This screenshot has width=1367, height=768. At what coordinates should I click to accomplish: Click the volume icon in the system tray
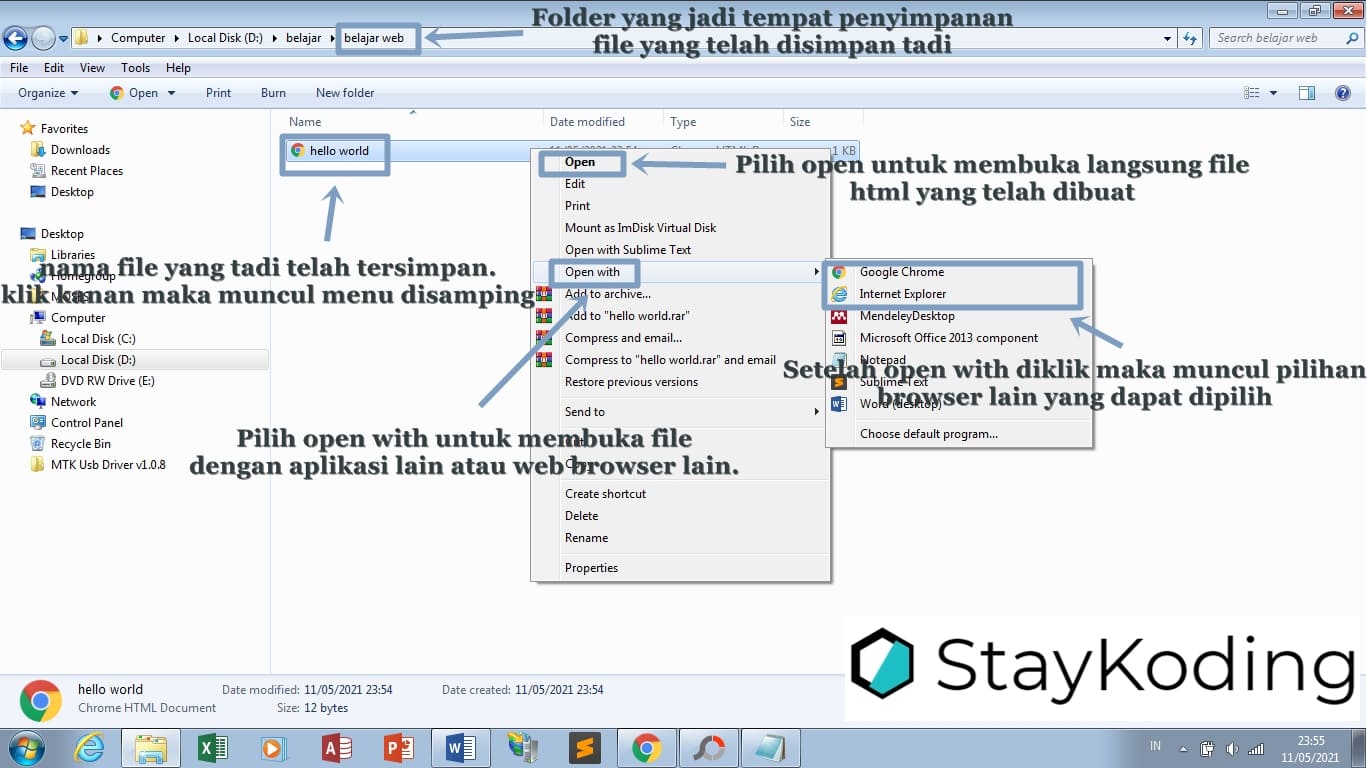[1232, 747]
